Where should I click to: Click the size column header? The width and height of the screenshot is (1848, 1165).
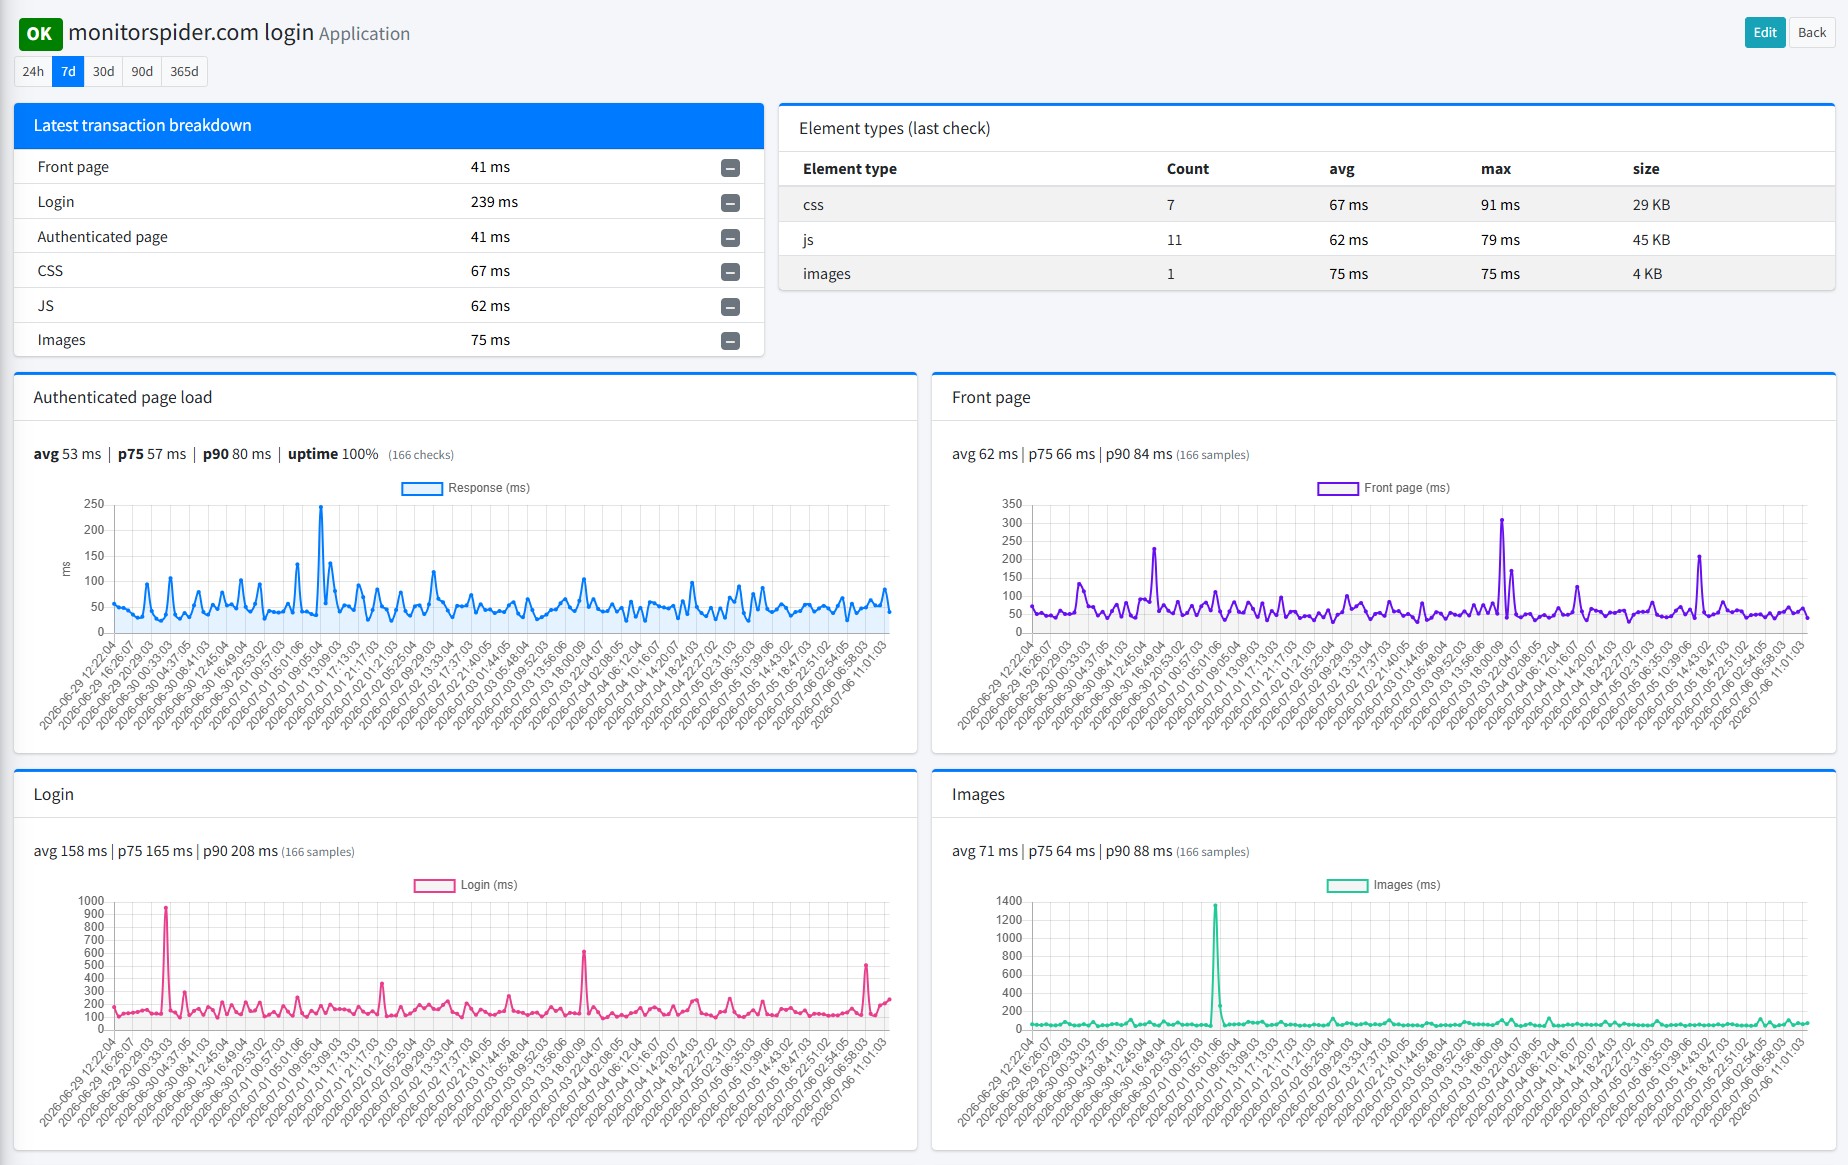[x=1645, y=169]
